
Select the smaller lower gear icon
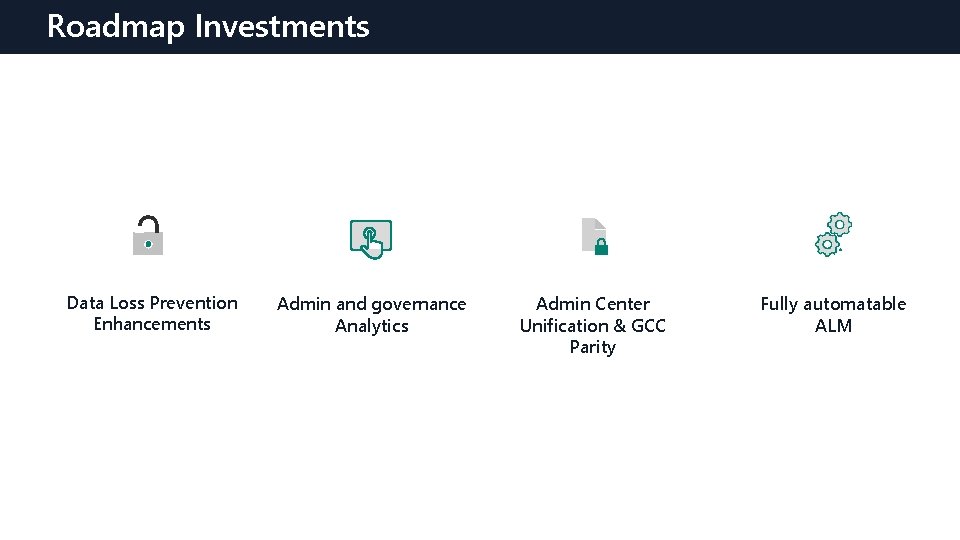point(827,244)
